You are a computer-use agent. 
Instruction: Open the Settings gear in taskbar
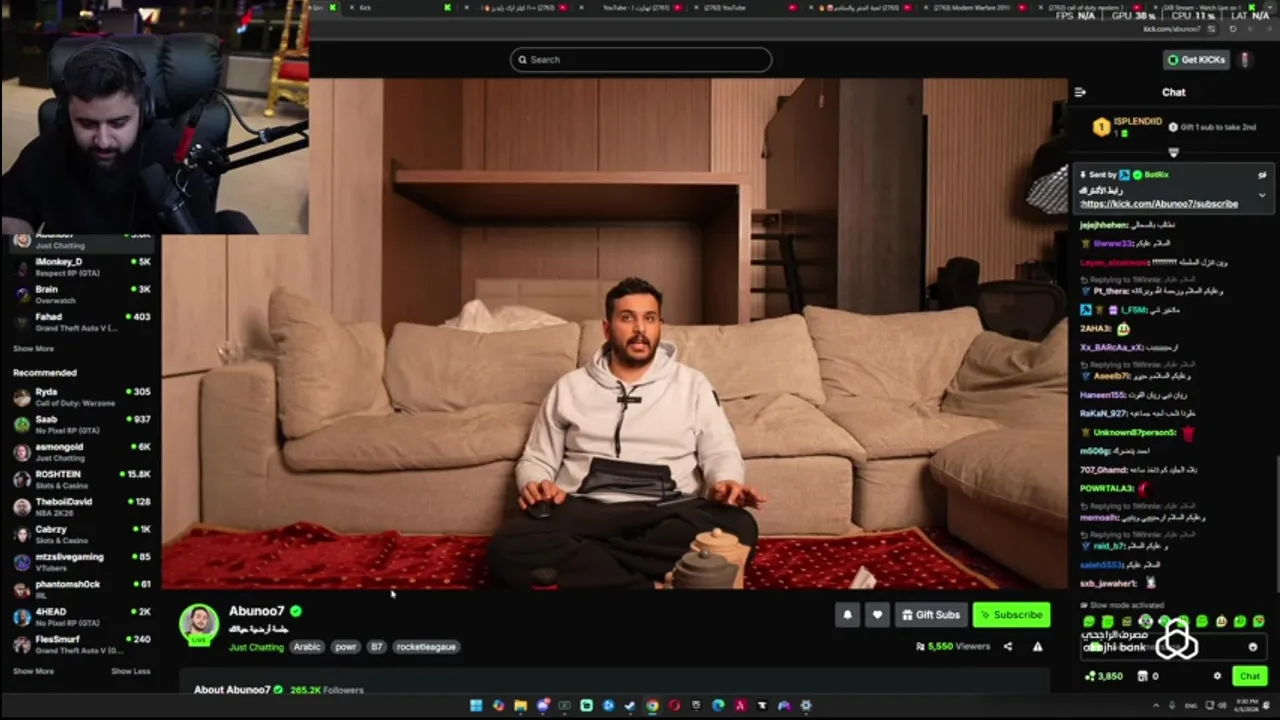pos(806,705)
